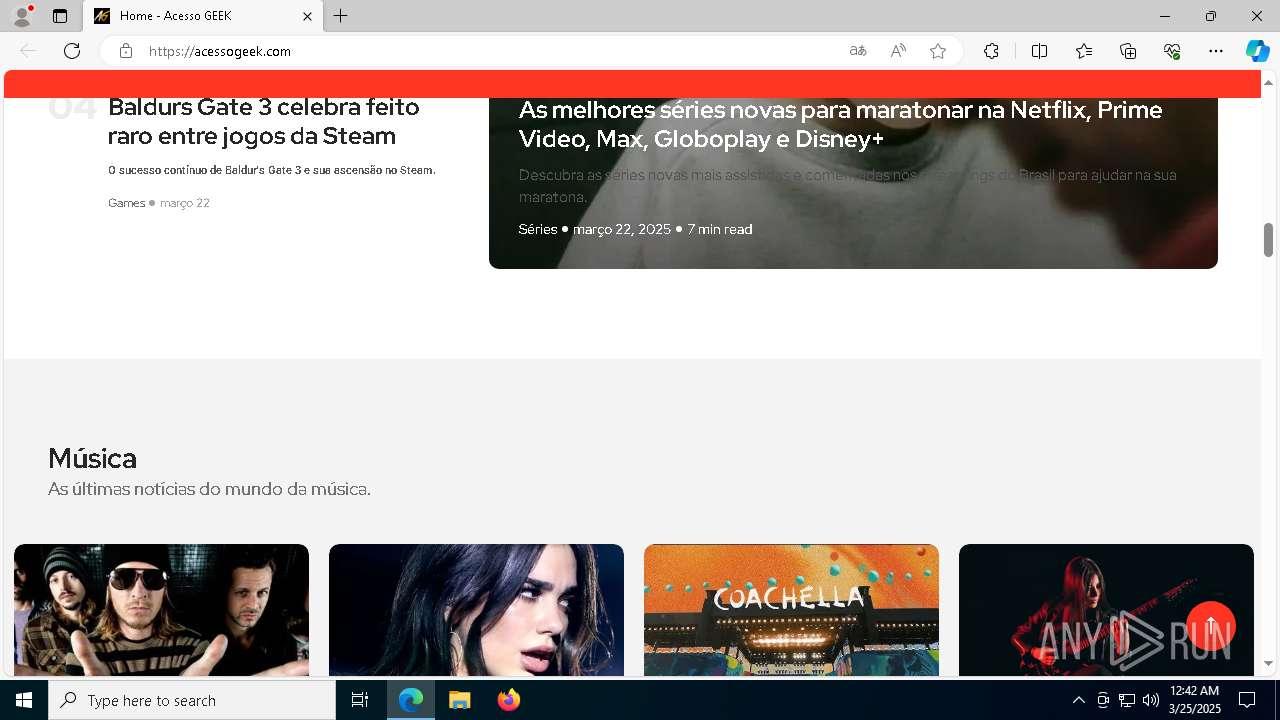Image resolution: width=1280 pixels, height=720 pixels.
Task: Open the Windows Start menu
Action: 24,700
